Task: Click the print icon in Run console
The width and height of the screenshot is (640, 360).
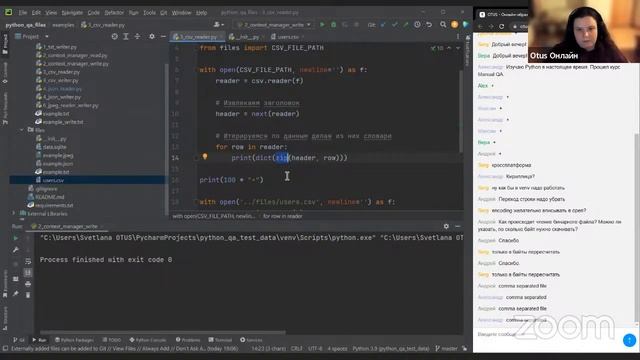Action: (28, 284)
